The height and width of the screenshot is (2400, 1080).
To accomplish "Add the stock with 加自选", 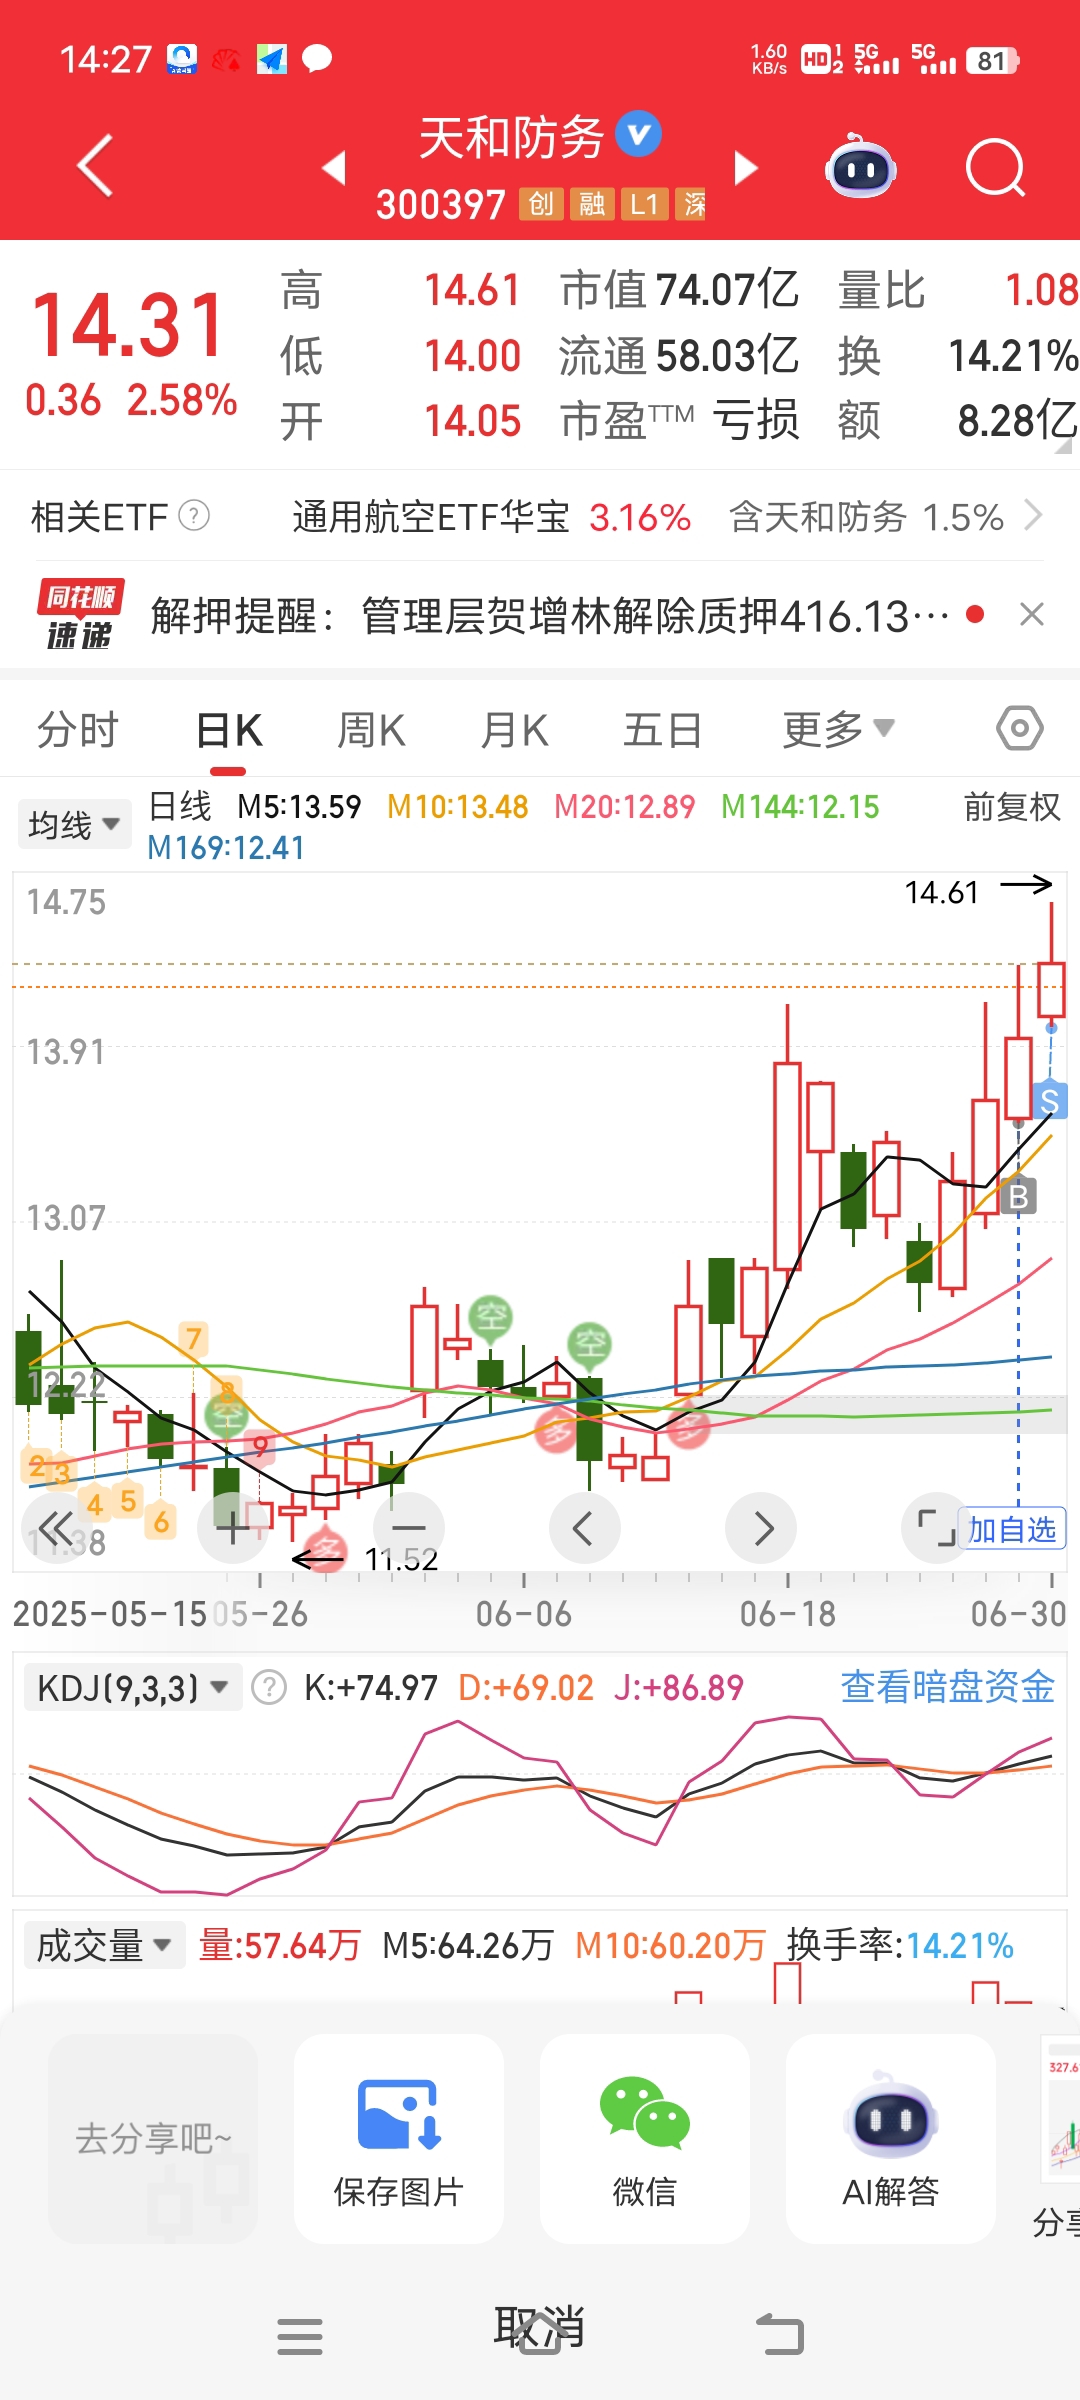I will (1012, 1529).
